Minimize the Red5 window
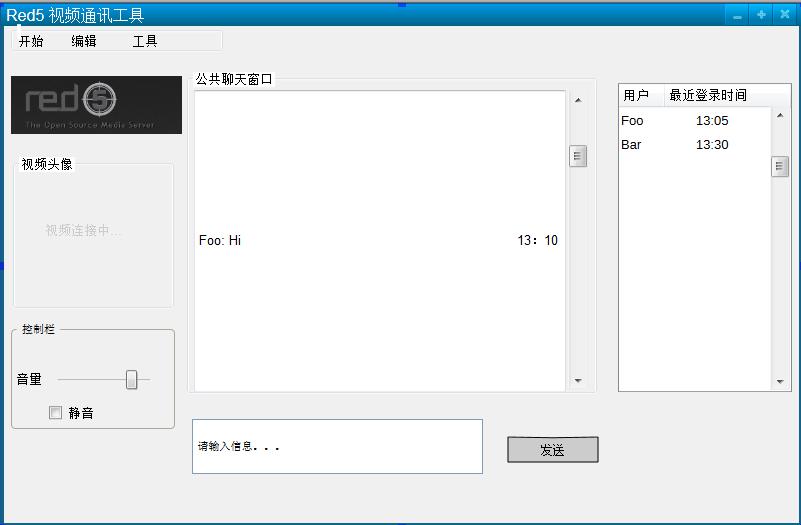 737,15
